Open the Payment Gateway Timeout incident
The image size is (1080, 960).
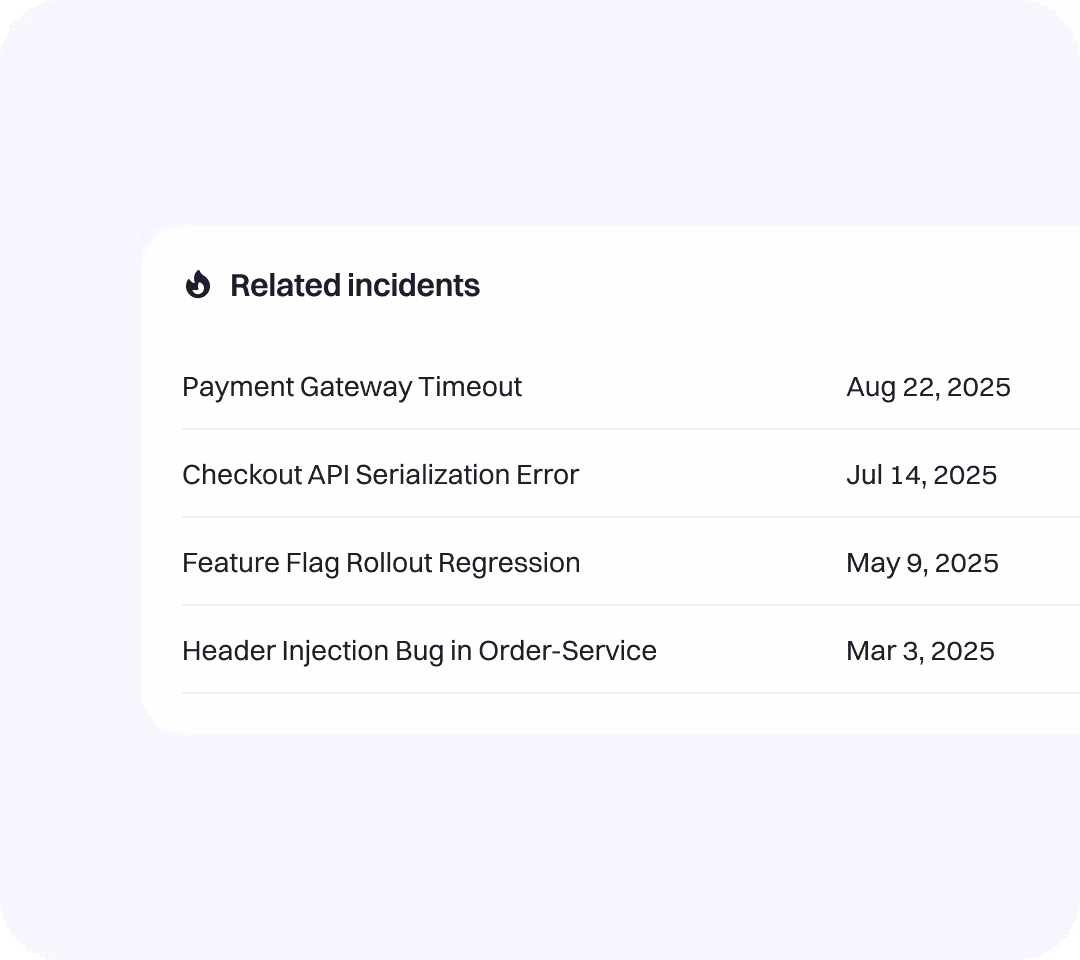point(352,387)
